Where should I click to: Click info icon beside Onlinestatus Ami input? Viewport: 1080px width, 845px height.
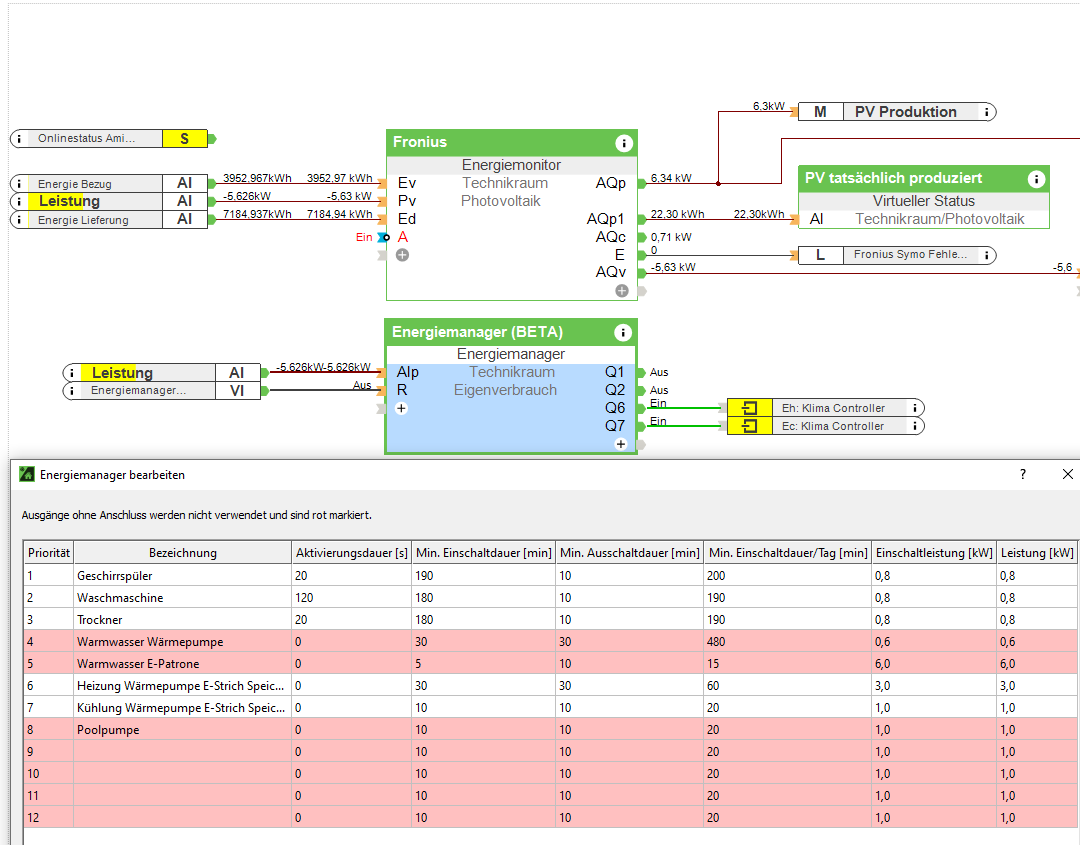(x=20, y=139)
